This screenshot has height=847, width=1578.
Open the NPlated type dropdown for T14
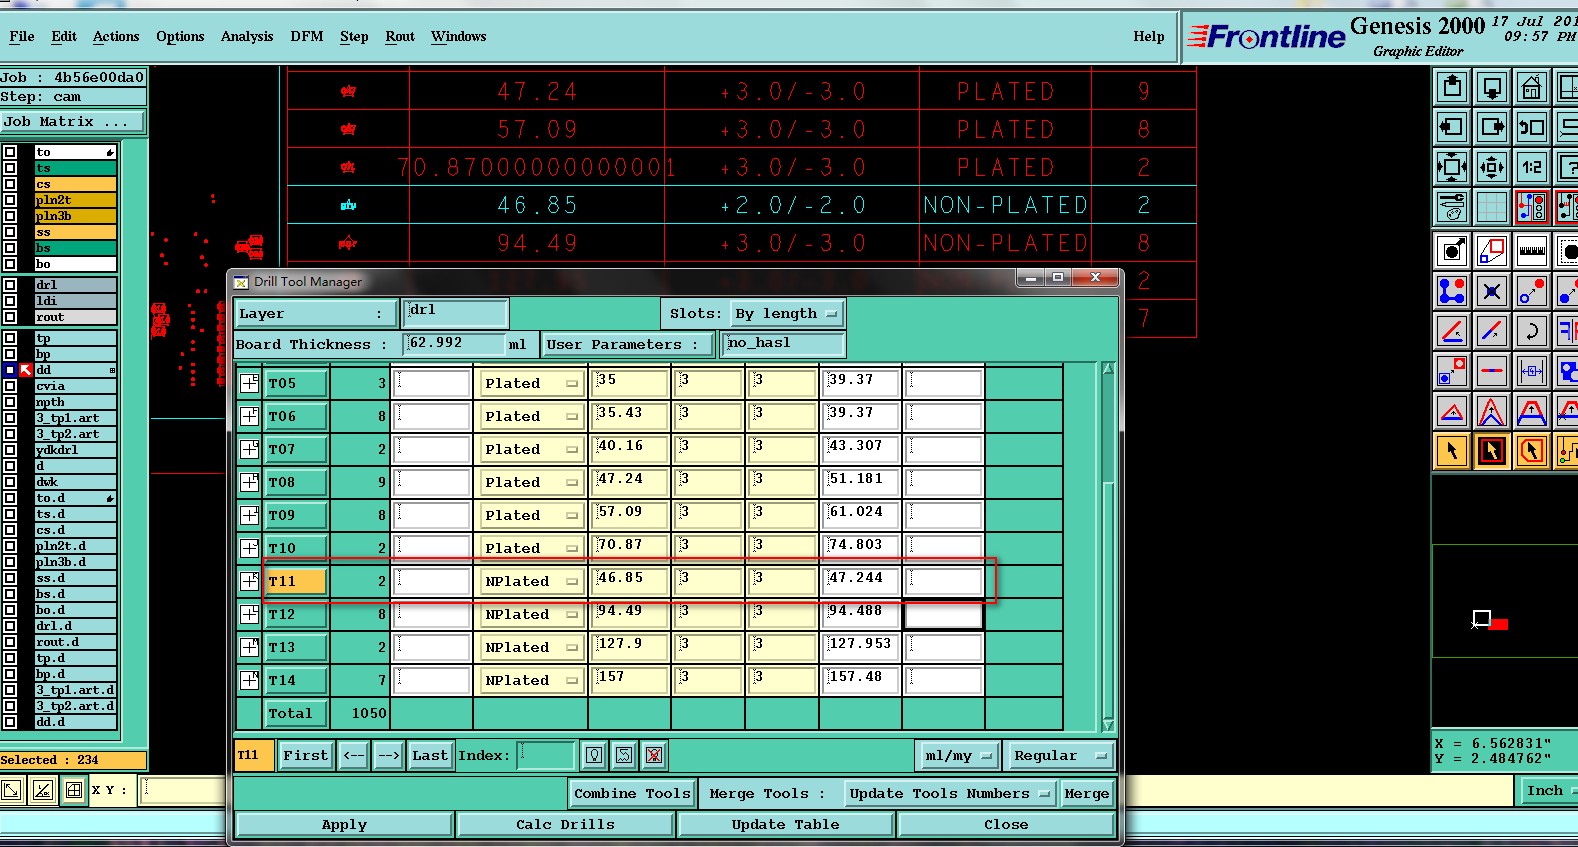530,680
